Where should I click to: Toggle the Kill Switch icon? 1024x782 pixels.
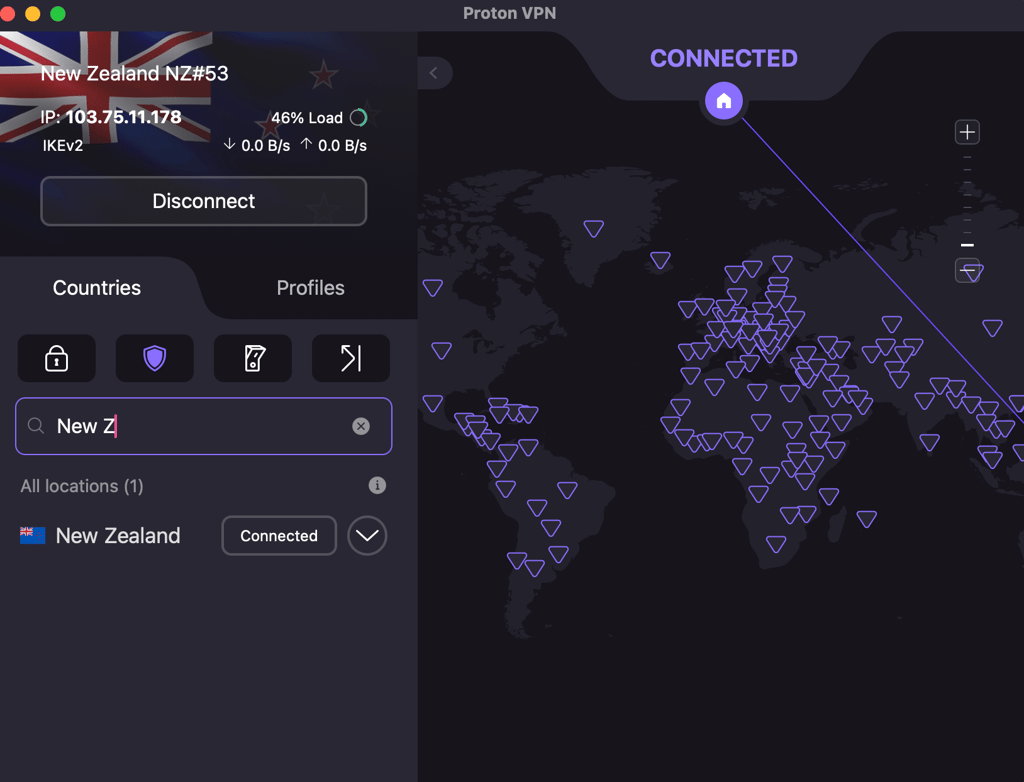253,358
